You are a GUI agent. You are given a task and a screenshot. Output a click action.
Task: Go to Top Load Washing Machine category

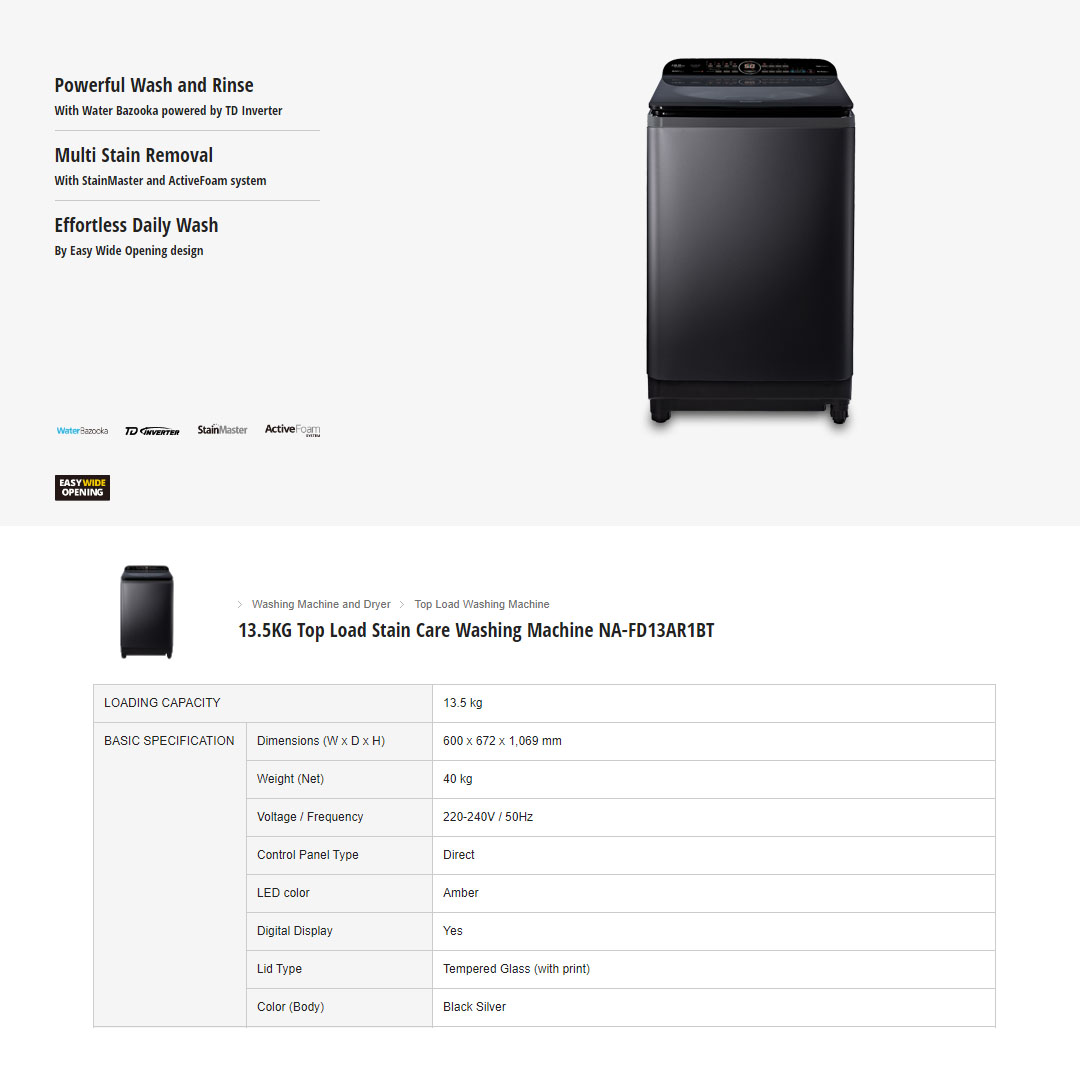click(482, 605)
